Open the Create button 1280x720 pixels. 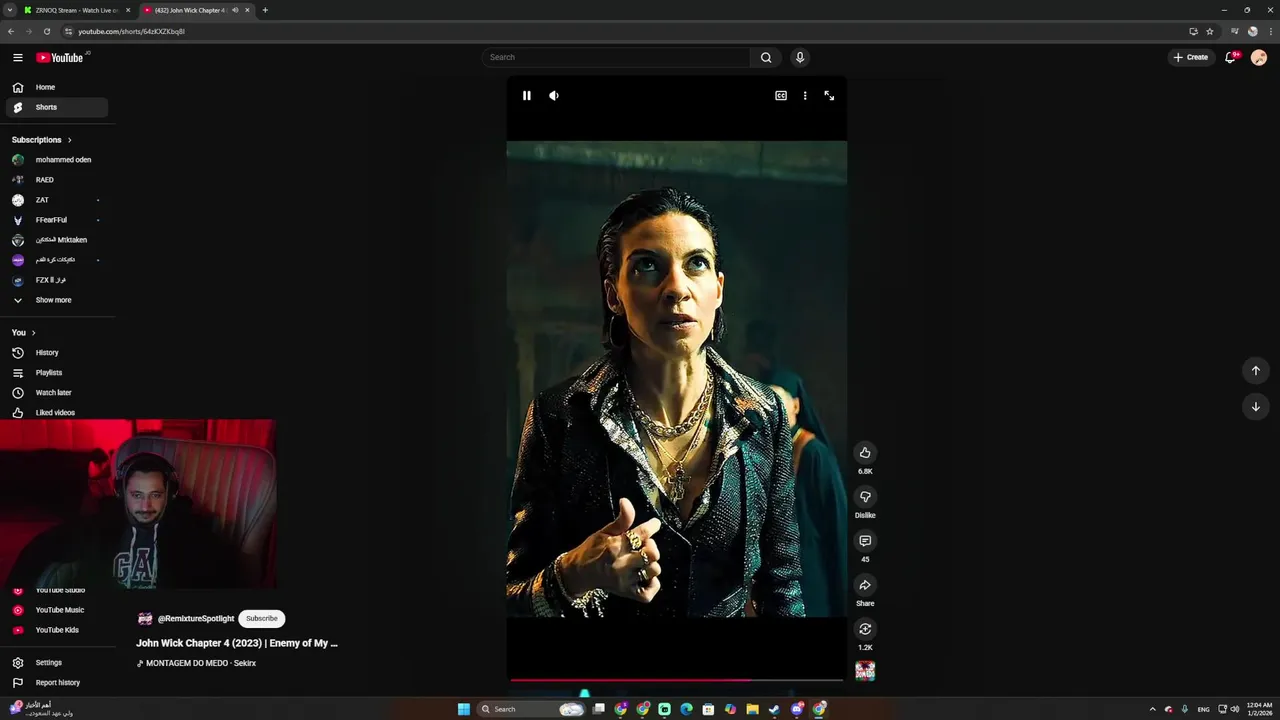(x=1191, y=57)
